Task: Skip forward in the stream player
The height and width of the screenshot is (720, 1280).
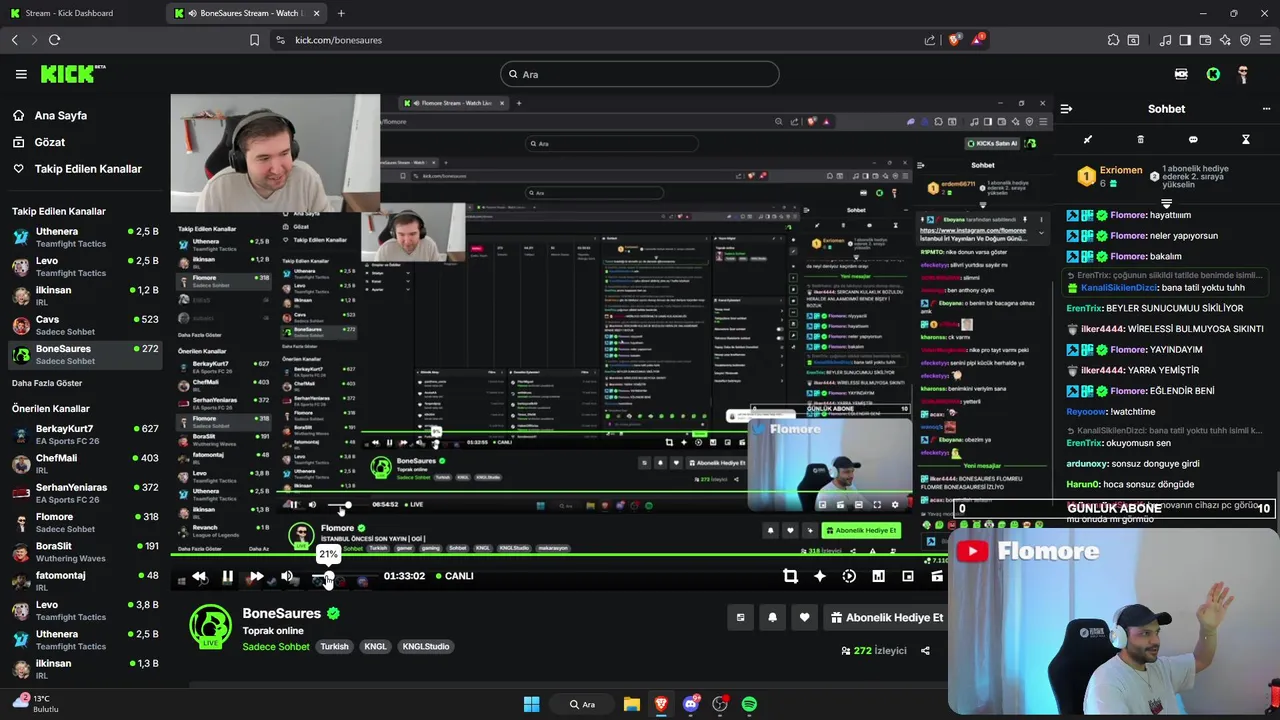Action: tap(256, 576)
